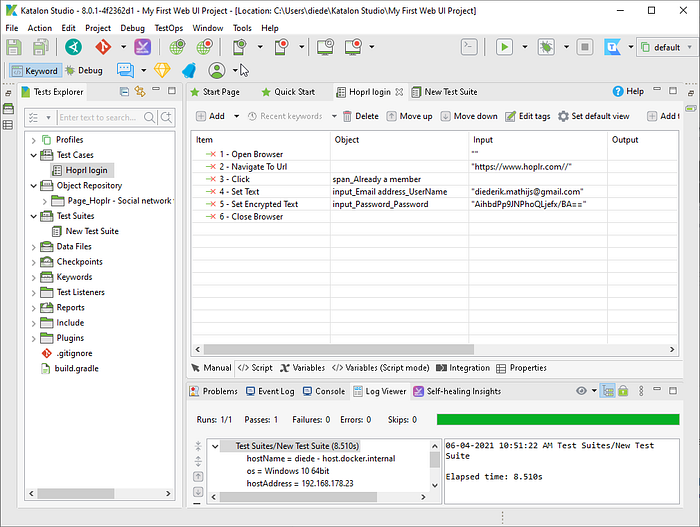Open the default profile dropdown
This screenshot has width=700, height=527.
[x=667, y=47]
